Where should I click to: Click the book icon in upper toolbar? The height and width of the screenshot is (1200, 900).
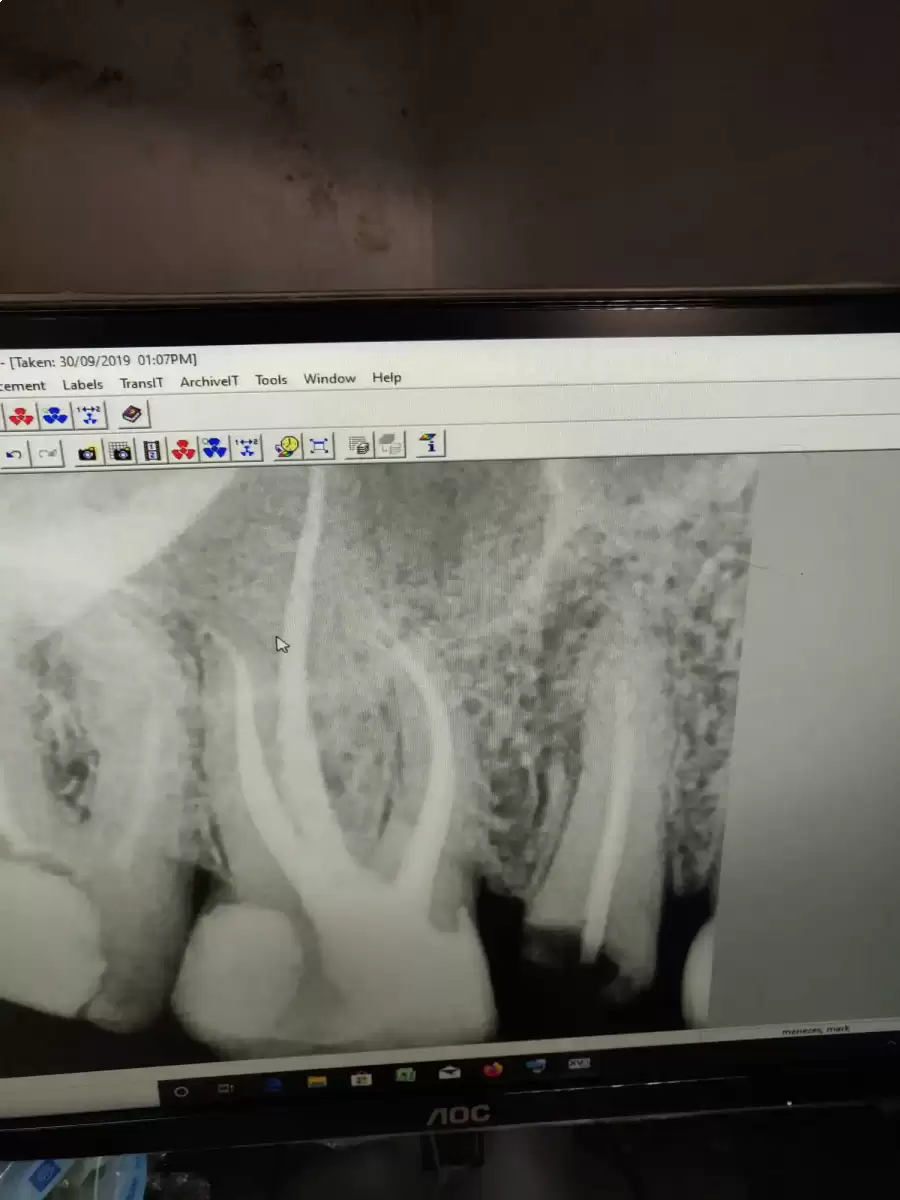point(132,414)
